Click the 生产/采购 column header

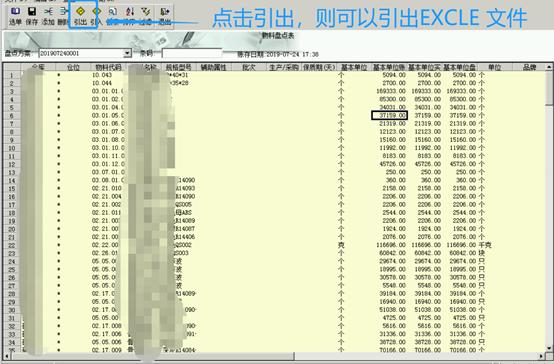point(284,67)
